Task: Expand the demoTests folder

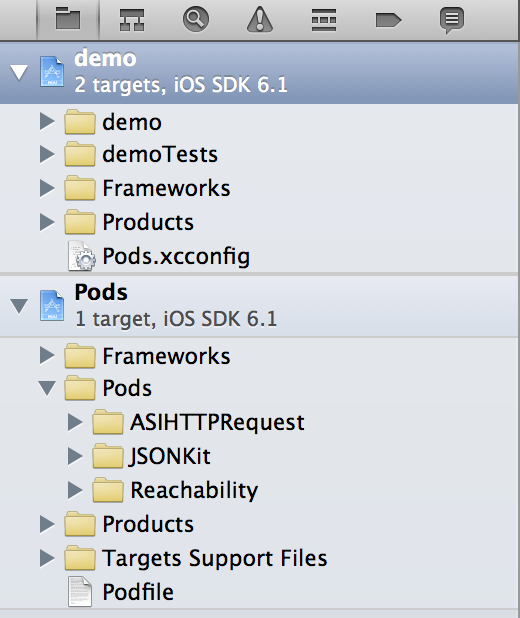Action: pyautogui.click(x=47, y=154)
